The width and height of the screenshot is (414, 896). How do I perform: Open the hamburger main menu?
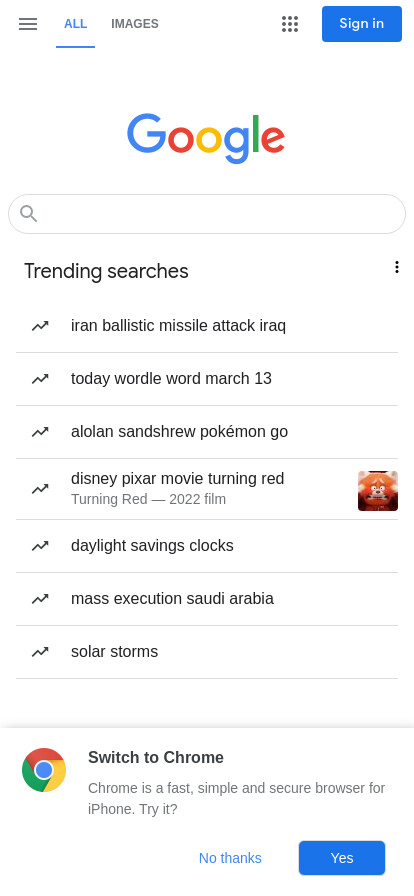[27, 24]
